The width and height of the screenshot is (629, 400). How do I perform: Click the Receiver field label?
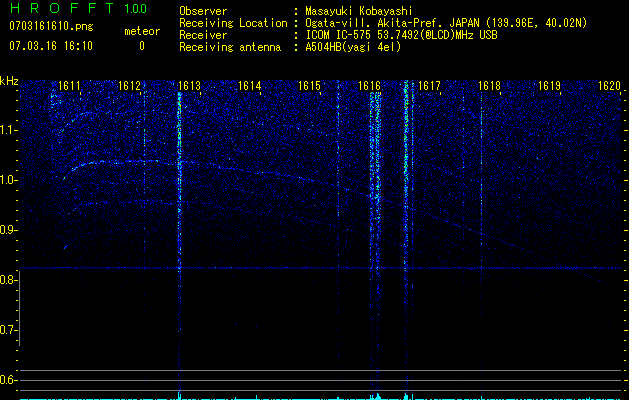coord(203,35)
